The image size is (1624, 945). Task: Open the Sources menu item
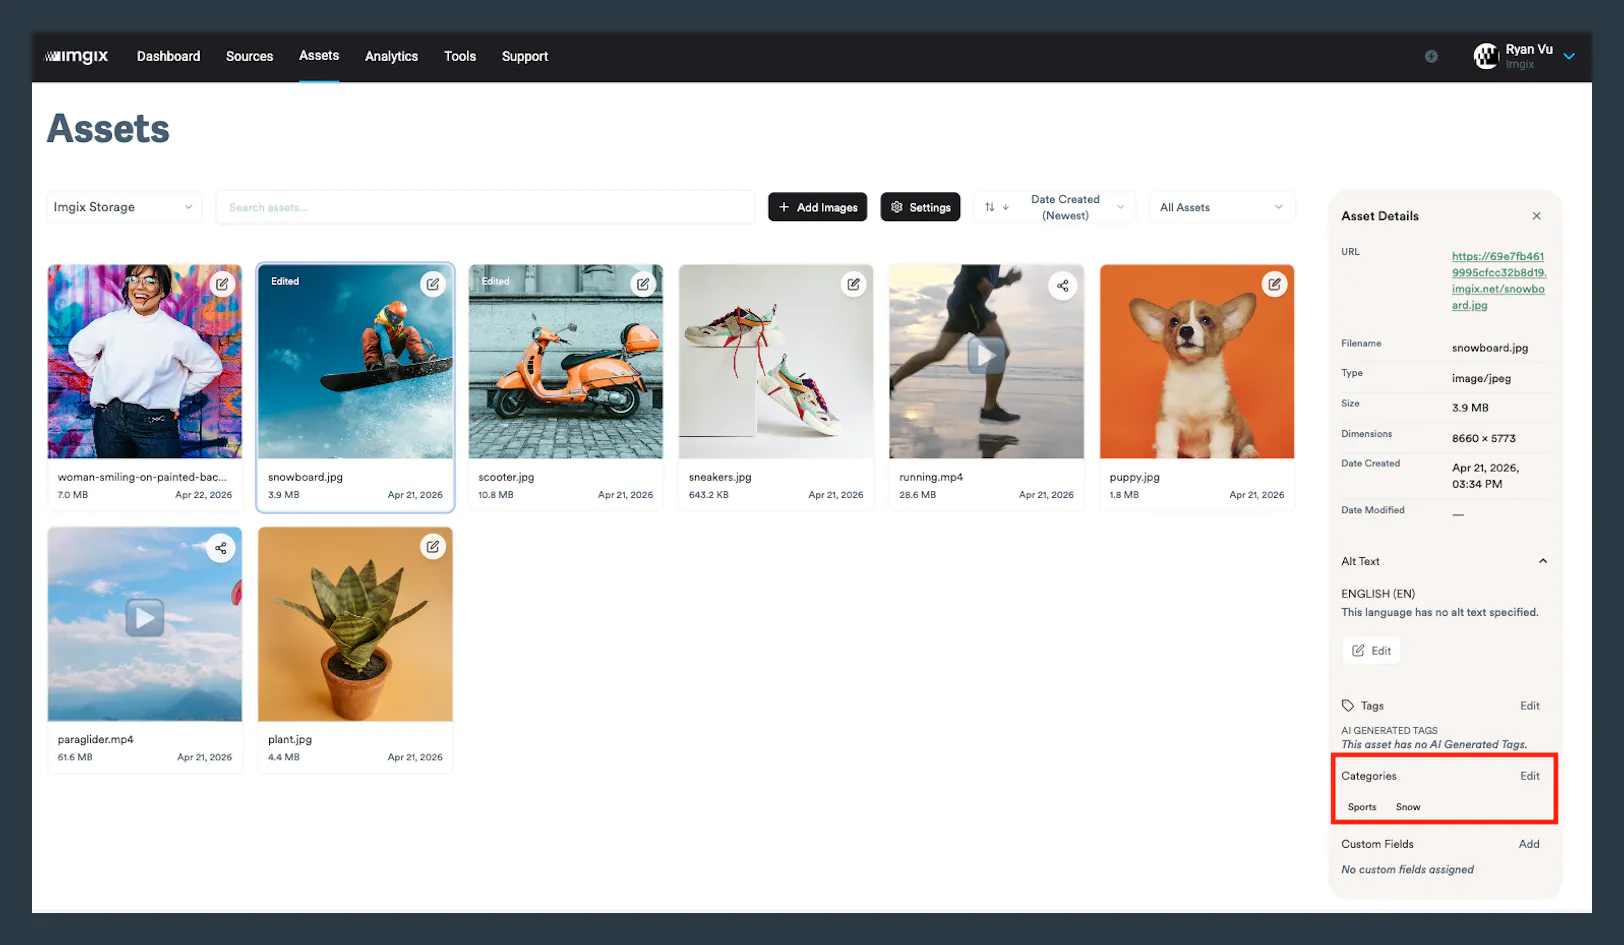coord(249,56)
